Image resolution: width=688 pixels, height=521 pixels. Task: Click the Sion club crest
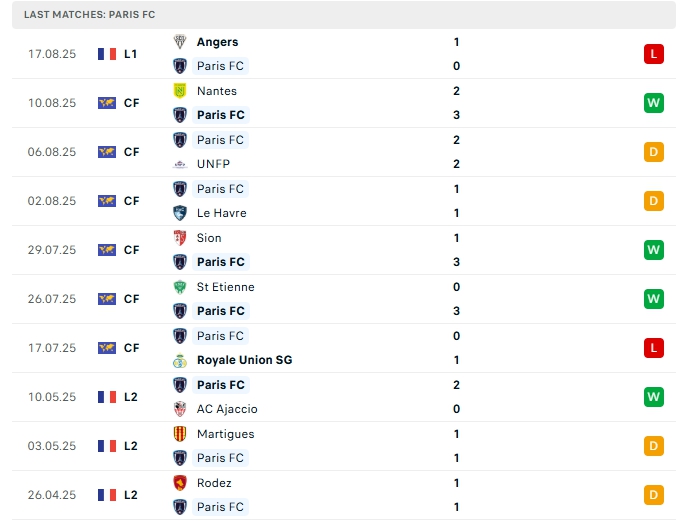[180, 238]
